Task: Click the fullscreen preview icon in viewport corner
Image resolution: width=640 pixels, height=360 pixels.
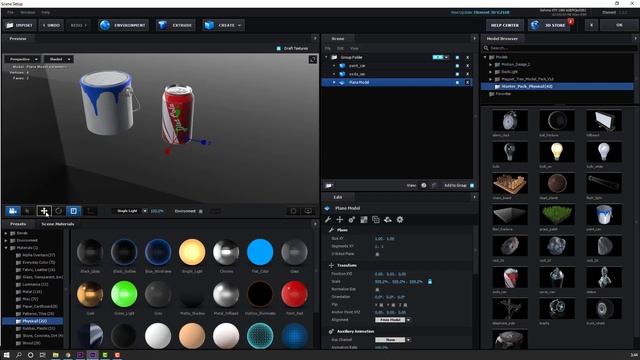Action: [x=313, y=60]
